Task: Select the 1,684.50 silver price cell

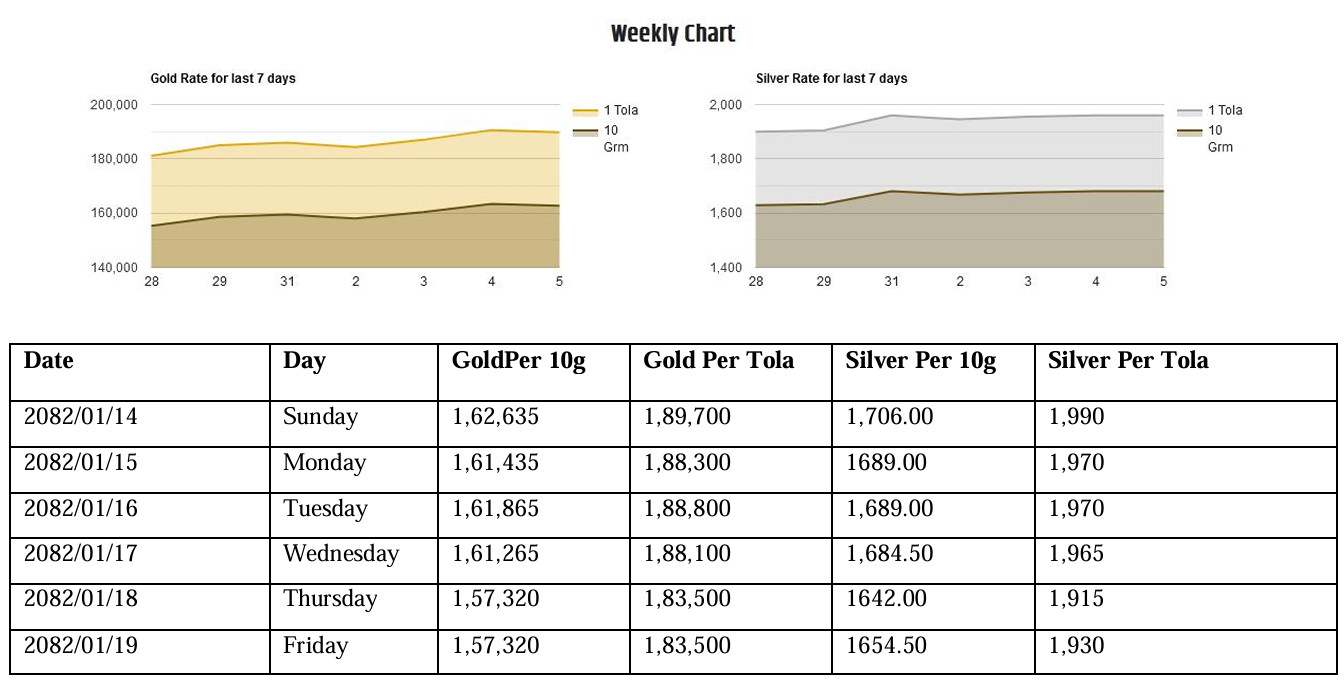Action: (x=889, y=554)
